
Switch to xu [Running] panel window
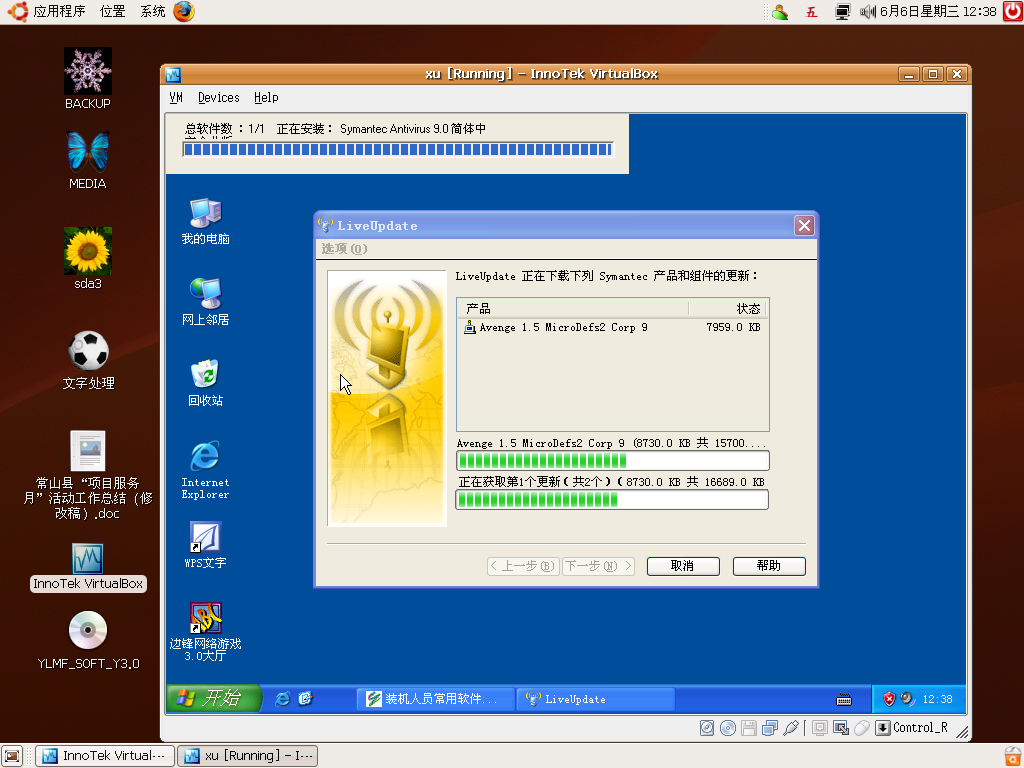pos(248,756)
